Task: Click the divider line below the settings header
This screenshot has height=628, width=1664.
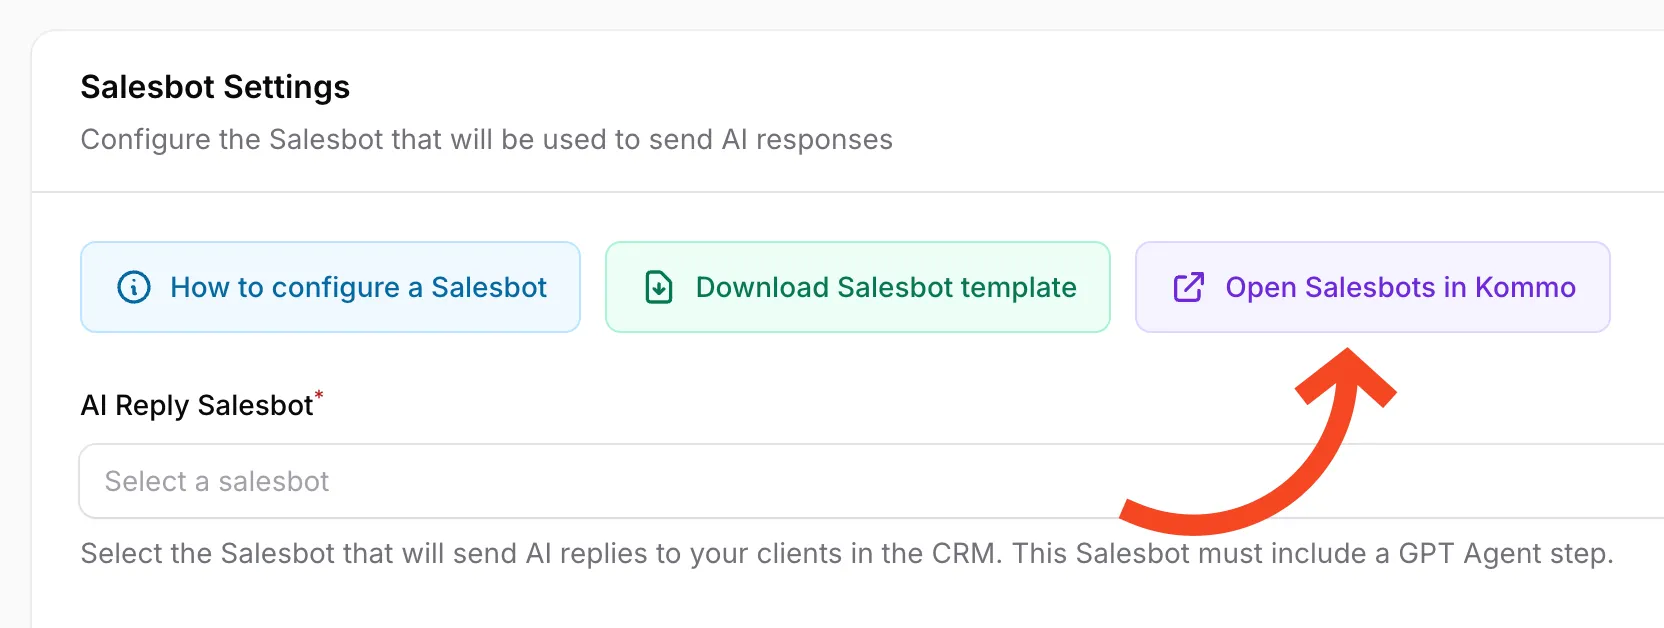Action: tap(800, 191)
